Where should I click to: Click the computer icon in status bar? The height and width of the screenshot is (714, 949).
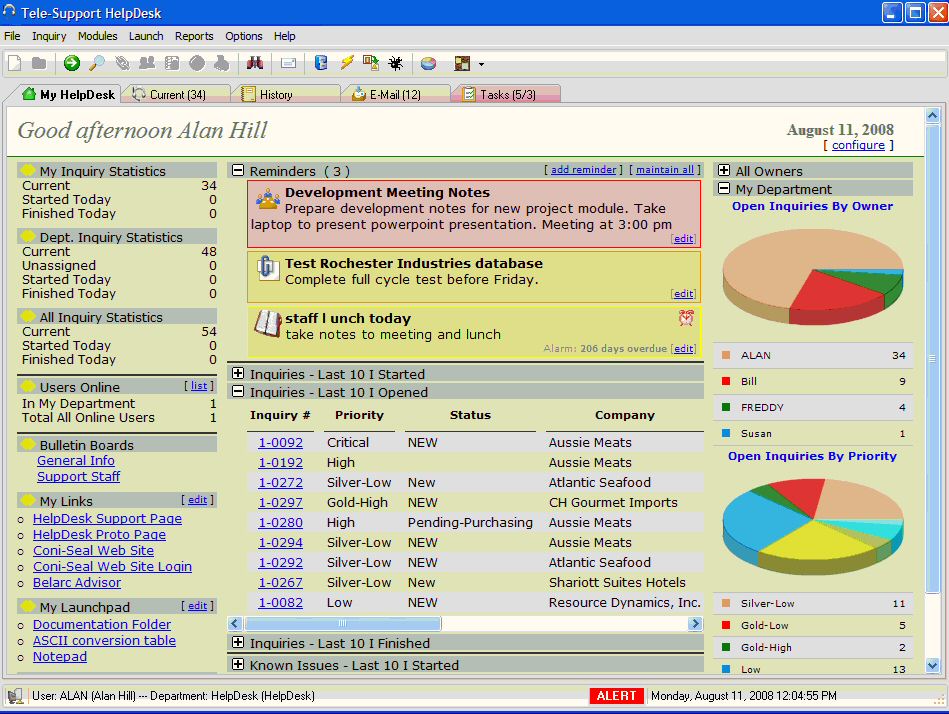[x=15, y=696]
